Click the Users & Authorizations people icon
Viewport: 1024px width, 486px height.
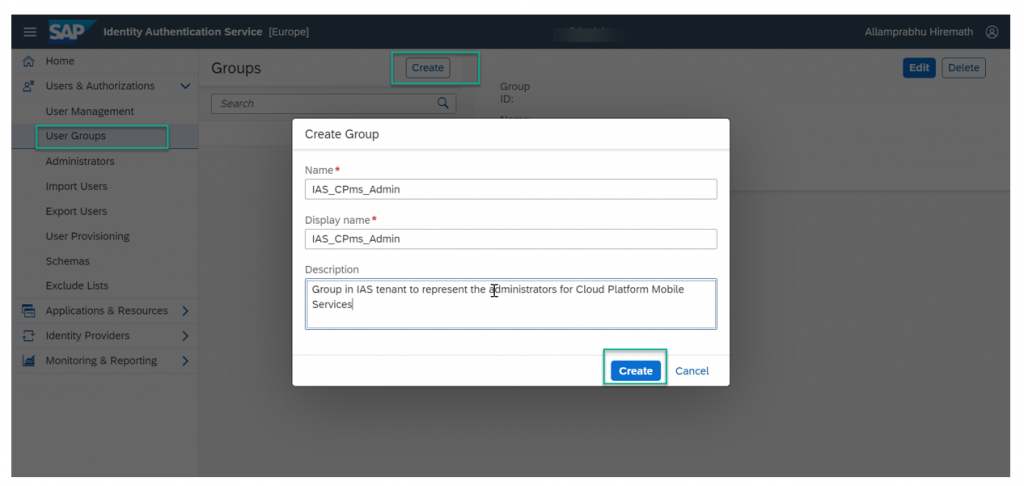28,86
